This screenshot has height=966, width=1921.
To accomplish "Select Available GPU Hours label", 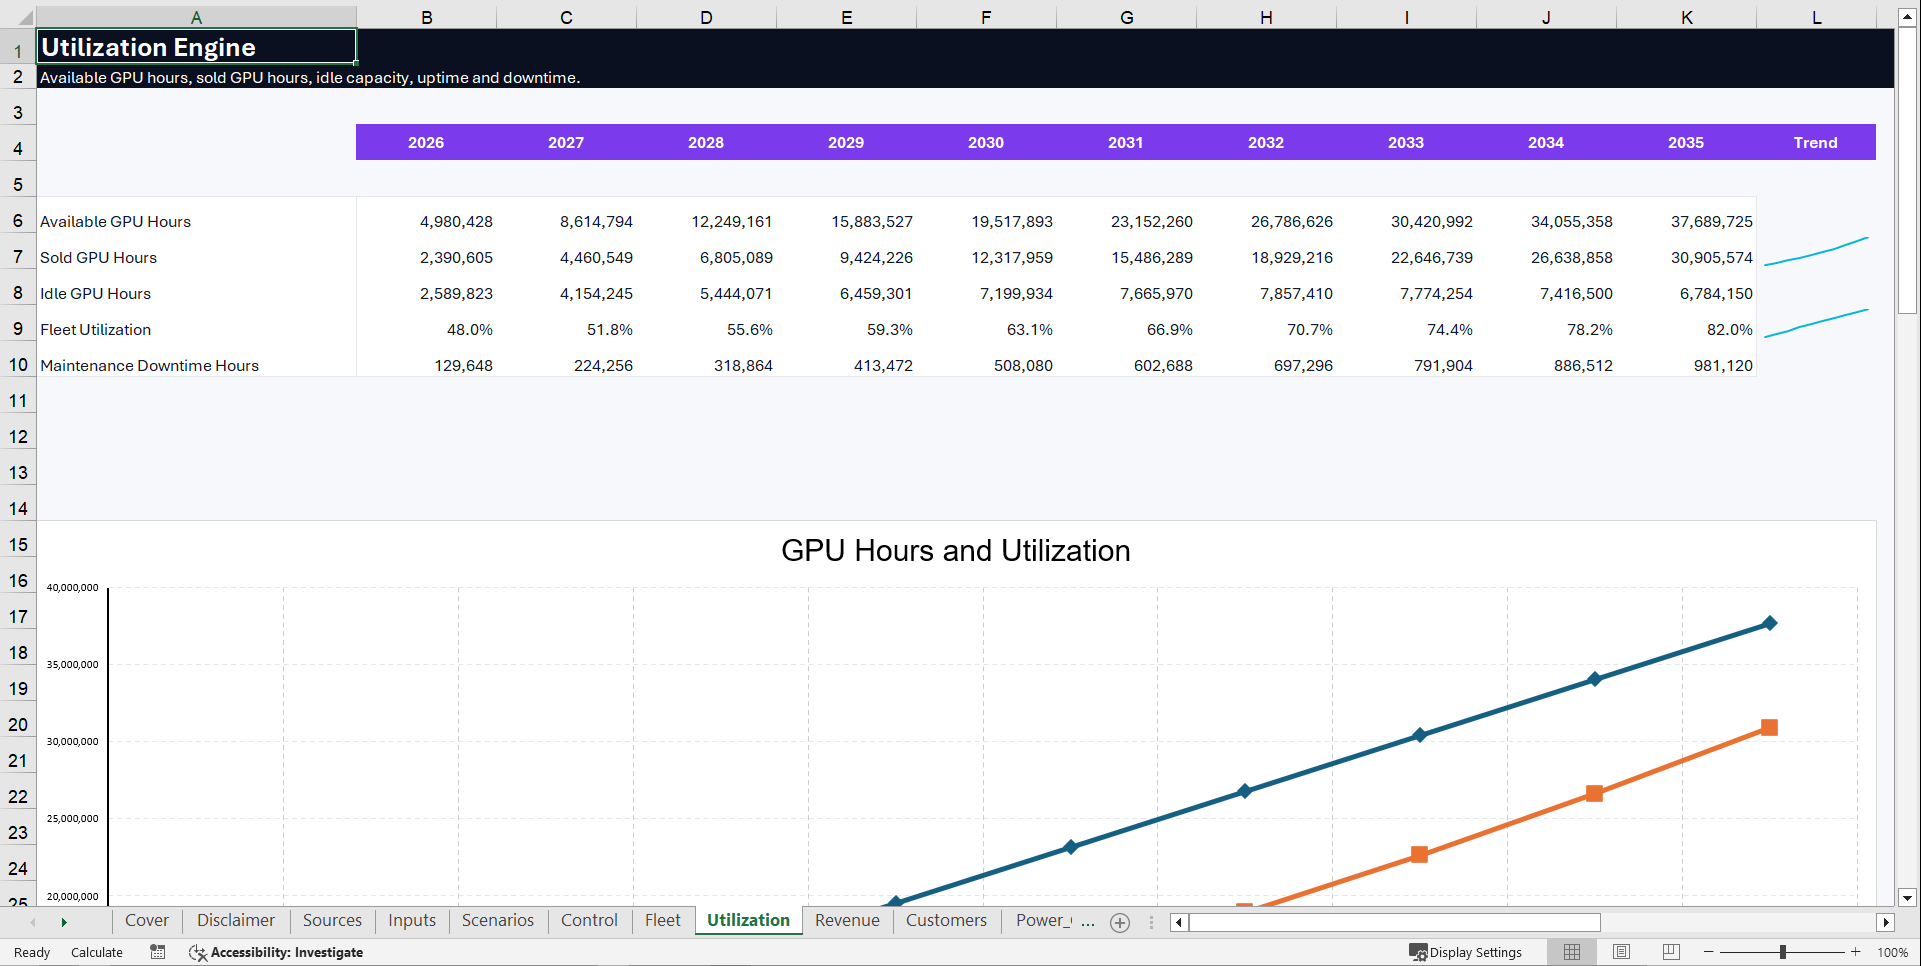I will click(115, 222).
